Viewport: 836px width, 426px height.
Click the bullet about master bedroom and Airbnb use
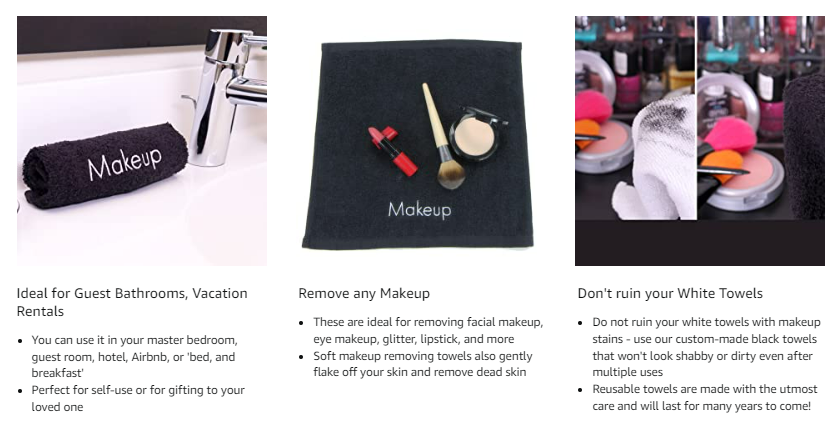[x=133, y=357]
